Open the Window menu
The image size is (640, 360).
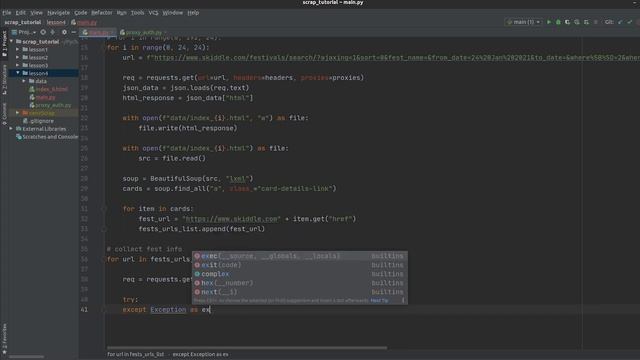coord(173,13)
